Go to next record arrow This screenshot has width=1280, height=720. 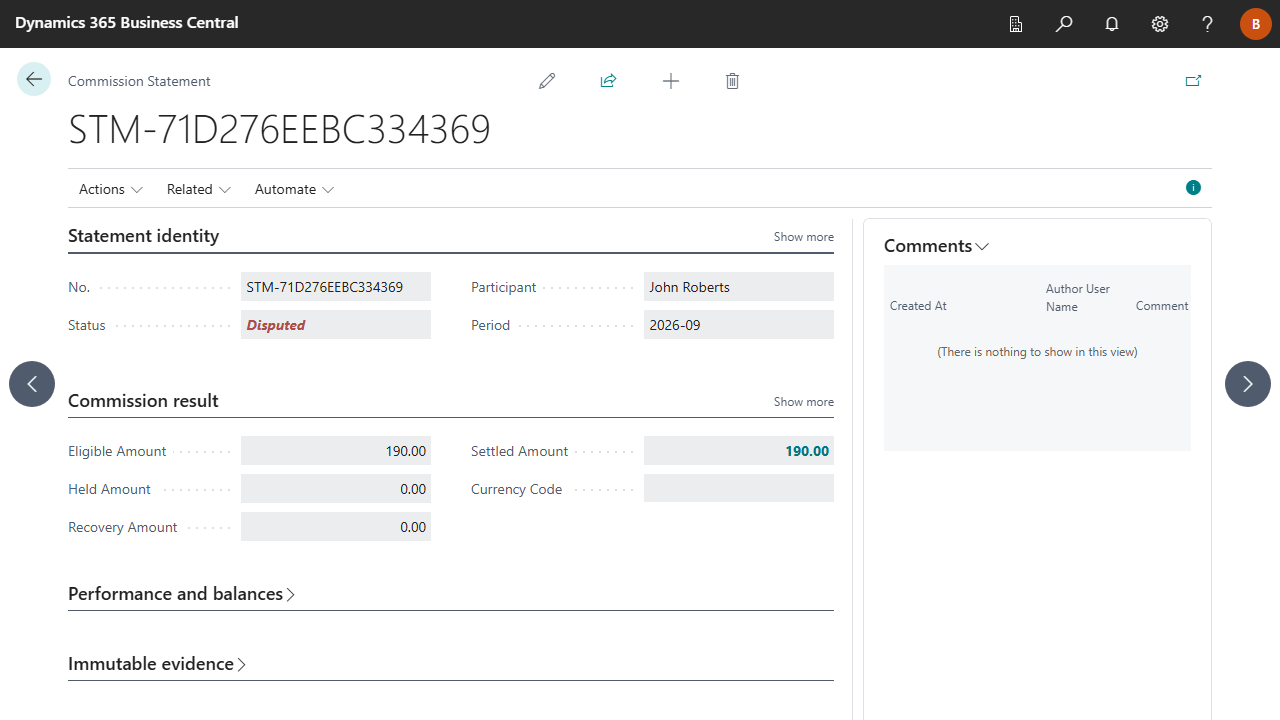pos(1248,384)
